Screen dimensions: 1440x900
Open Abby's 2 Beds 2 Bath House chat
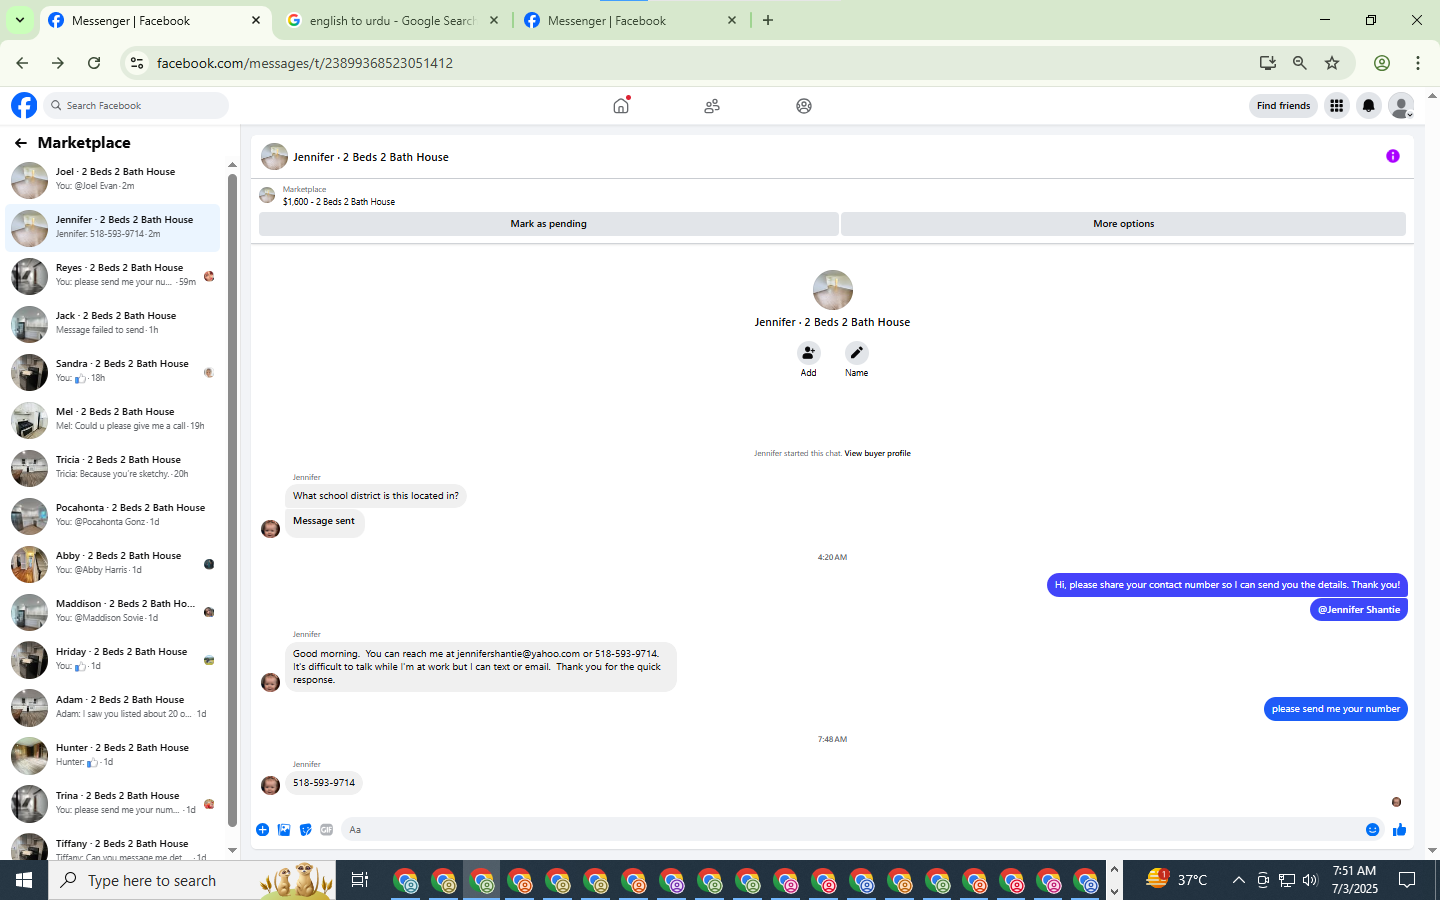113,564
